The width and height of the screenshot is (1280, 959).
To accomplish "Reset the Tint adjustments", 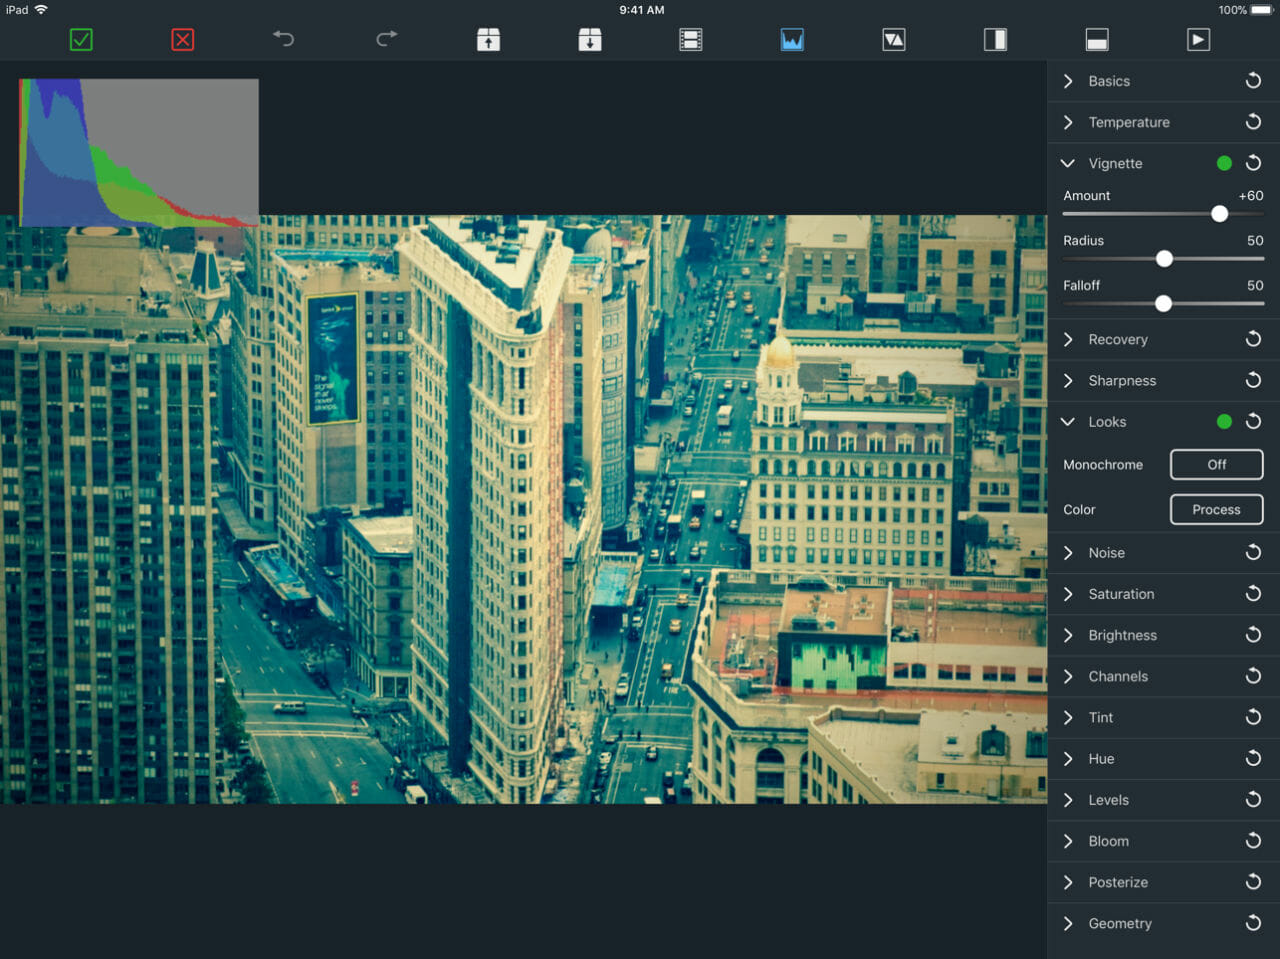I will click(x=1253, y=717).
